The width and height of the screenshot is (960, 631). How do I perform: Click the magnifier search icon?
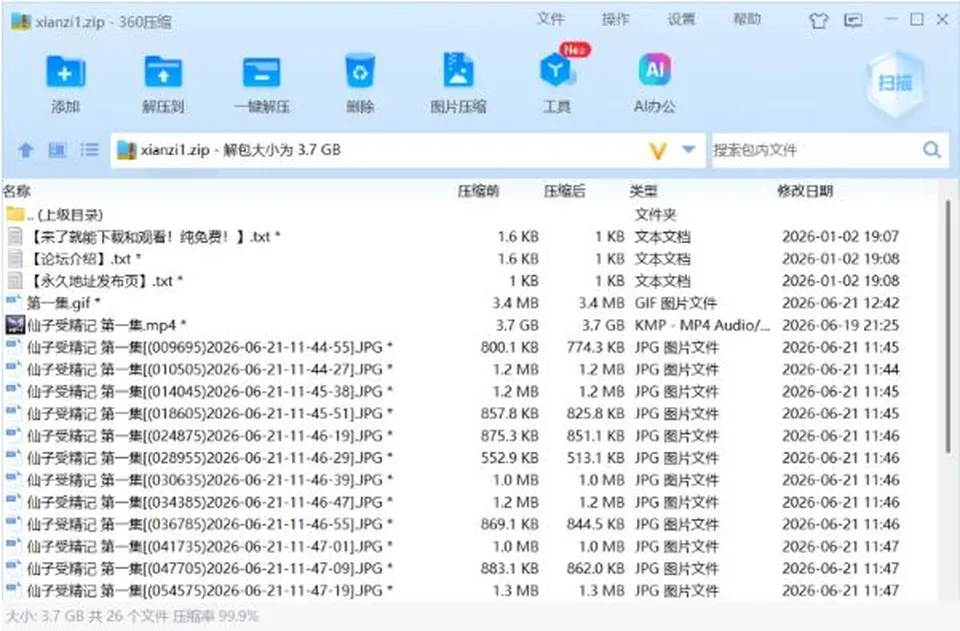(x=932, y=150)
